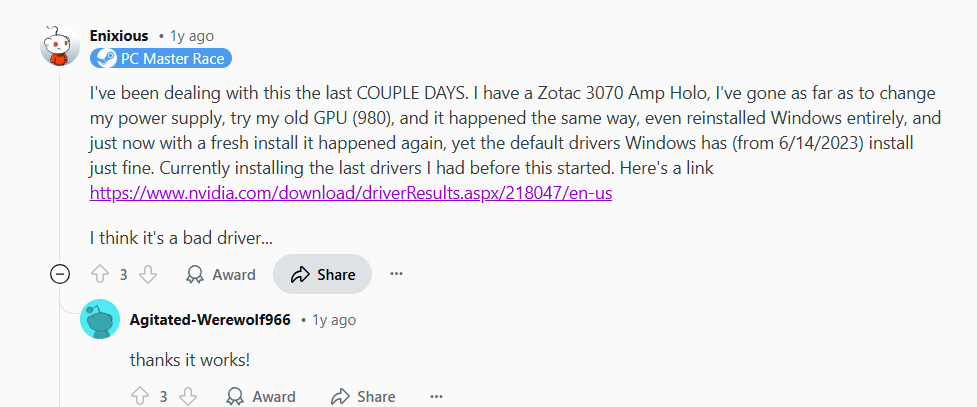Open more options on Agitated-Werewolf966's reply
Viewport: 977px width, 407px height.
[437, 396]
